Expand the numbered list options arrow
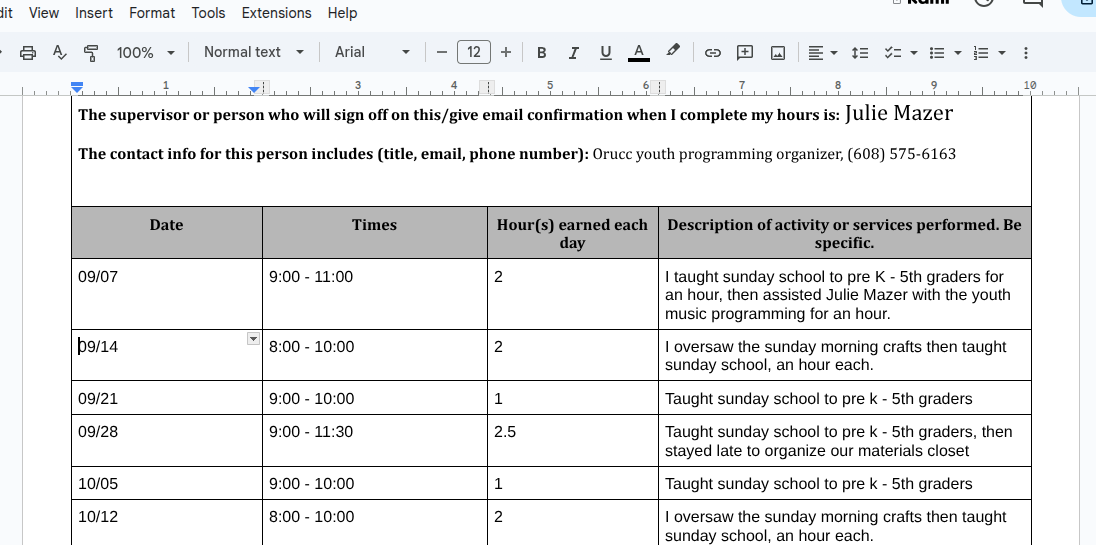 [x=1002, y=52]
